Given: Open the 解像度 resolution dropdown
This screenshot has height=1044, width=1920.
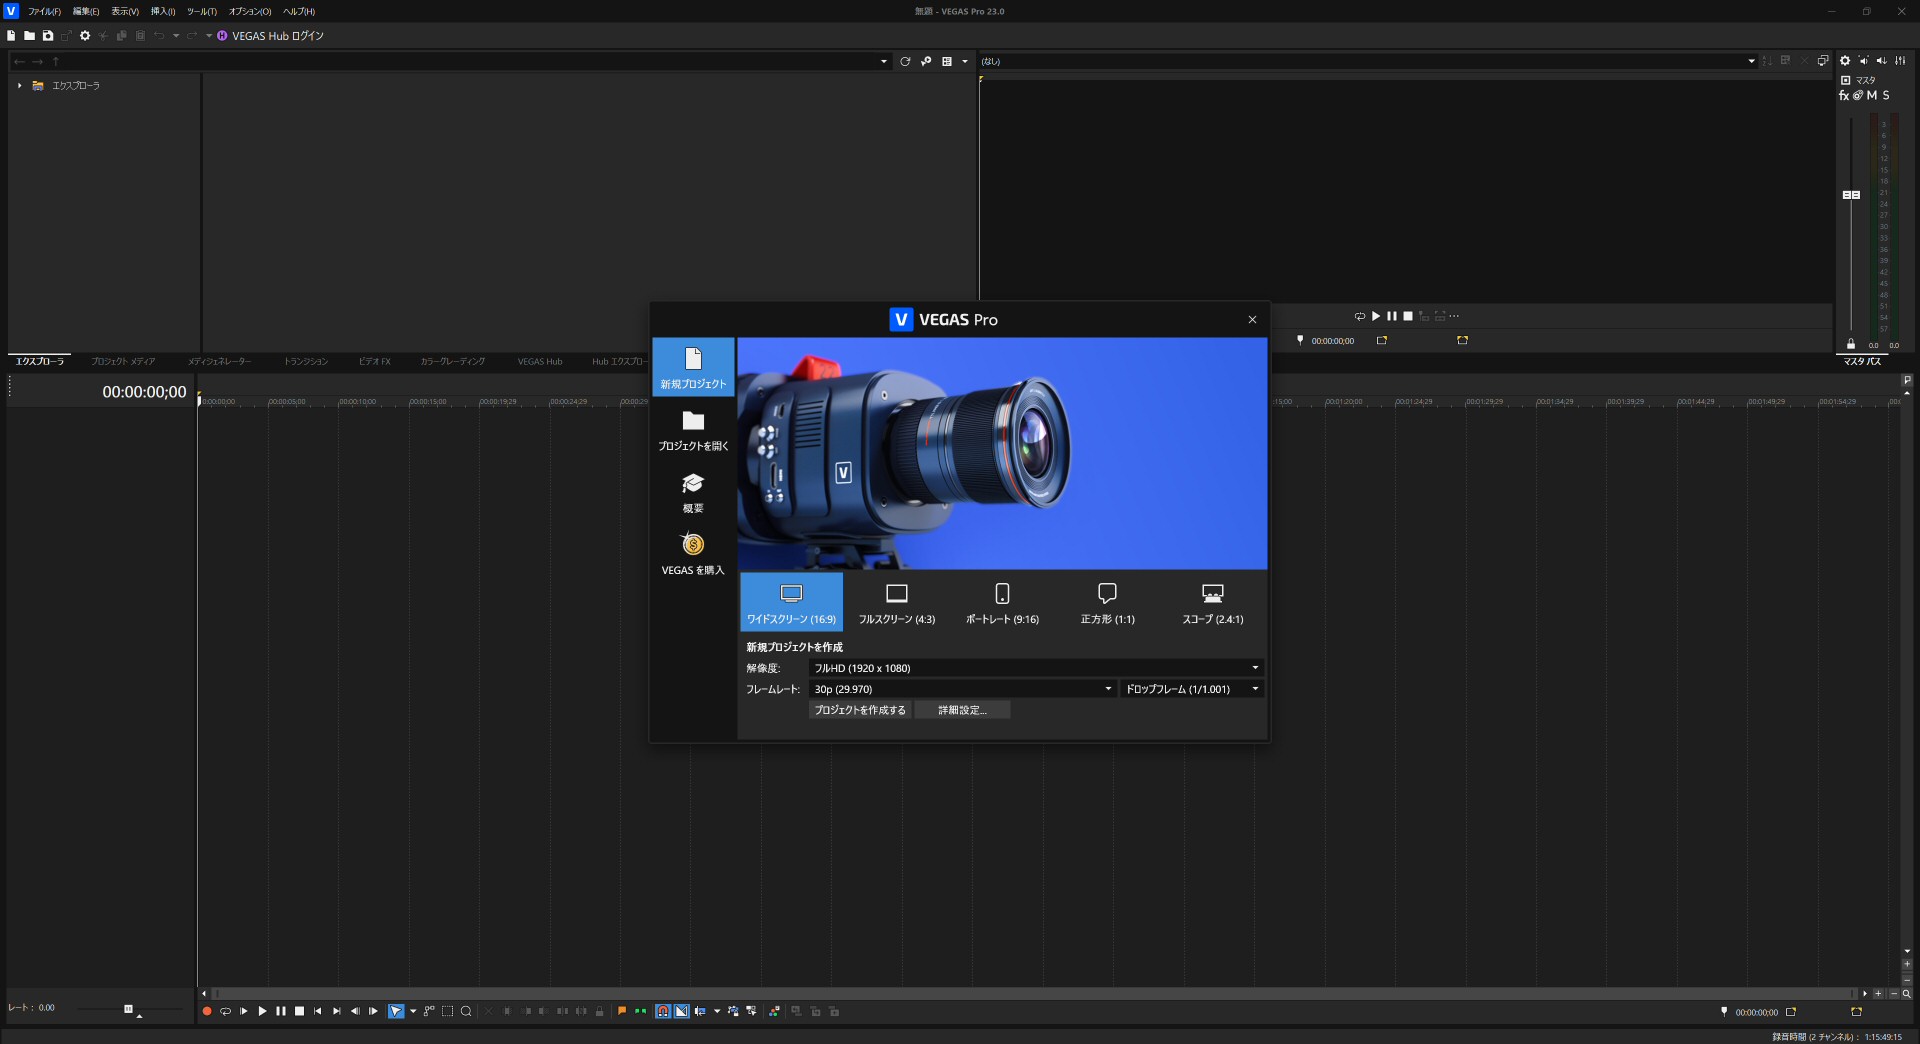Looking at the screenshot, I should coord(1035,668).
